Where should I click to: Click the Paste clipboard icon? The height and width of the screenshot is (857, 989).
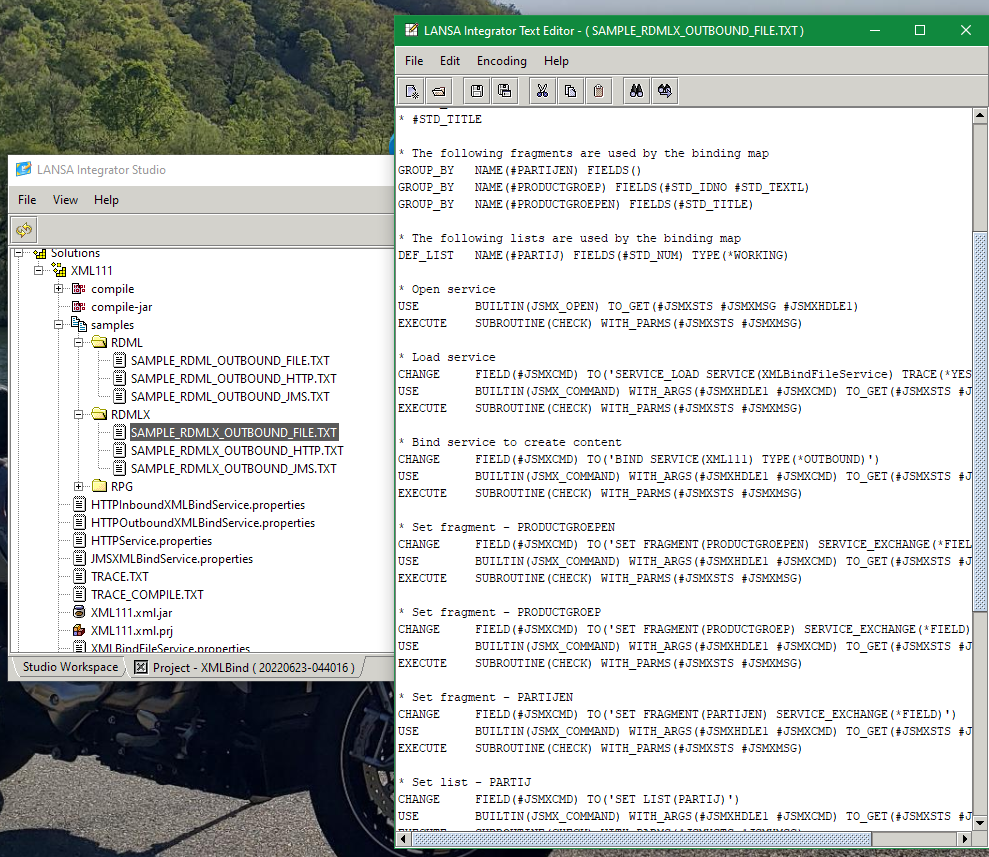(598, 91)
